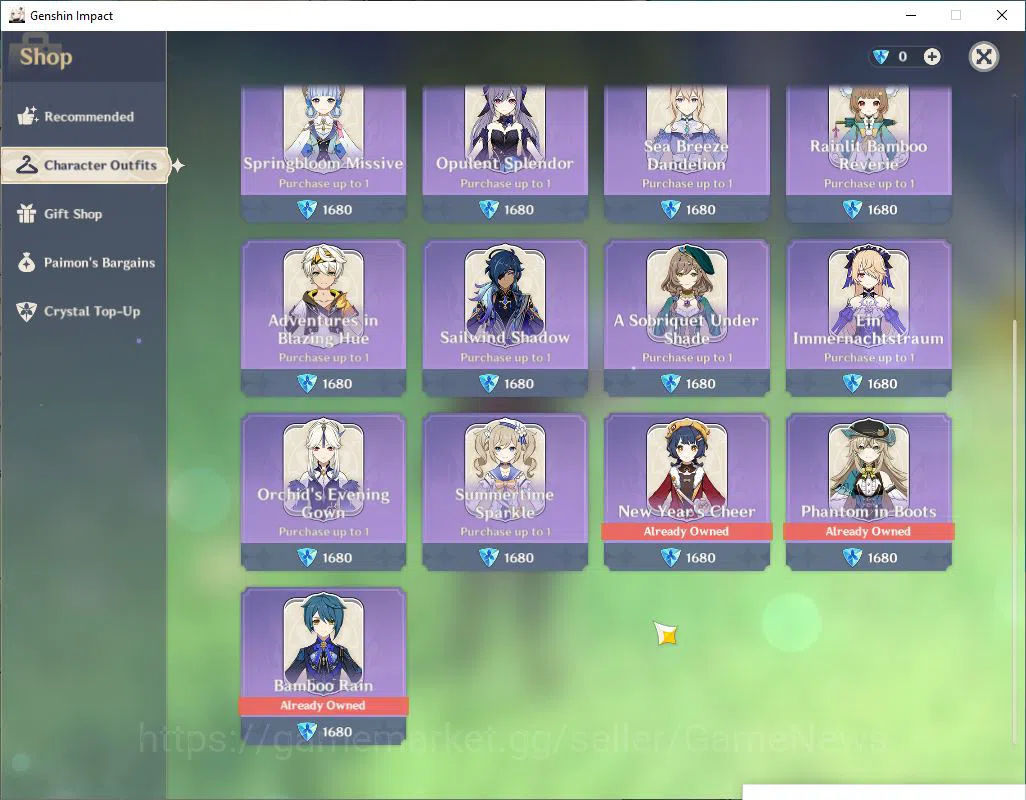The image size is (1026, 800).
Task: Click the 1680 price under Opulent Splendor
Action: (x=519, y=210)
